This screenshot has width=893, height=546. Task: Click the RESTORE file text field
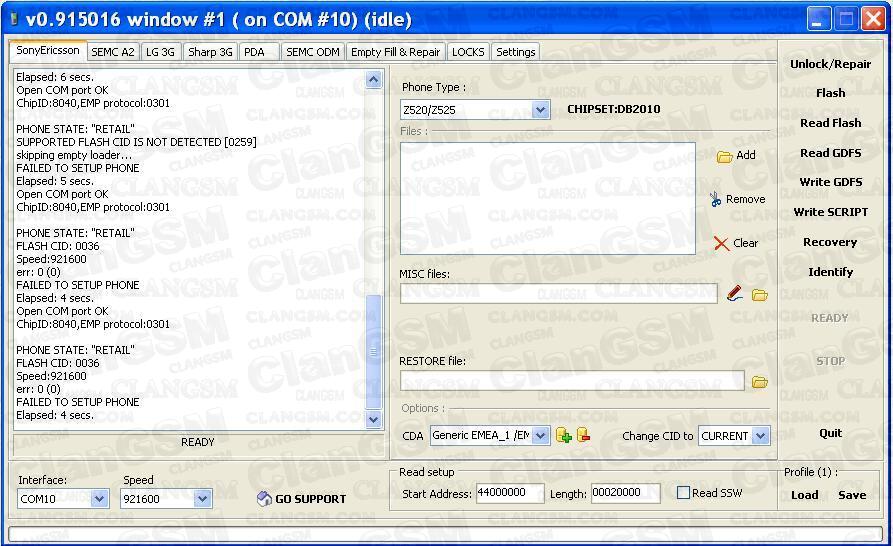pyautogui.click(x=572, y=380)
